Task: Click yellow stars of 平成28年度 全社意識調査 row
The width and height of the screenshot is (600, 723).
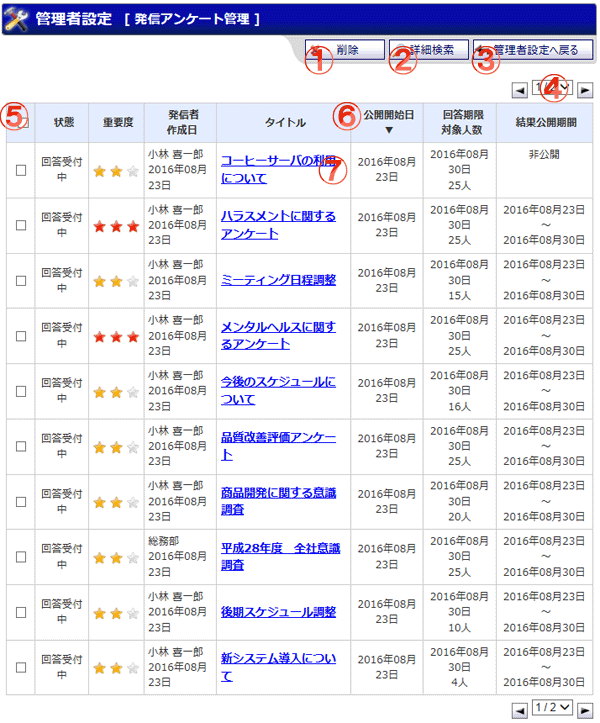Action: [x=116, y=558]
